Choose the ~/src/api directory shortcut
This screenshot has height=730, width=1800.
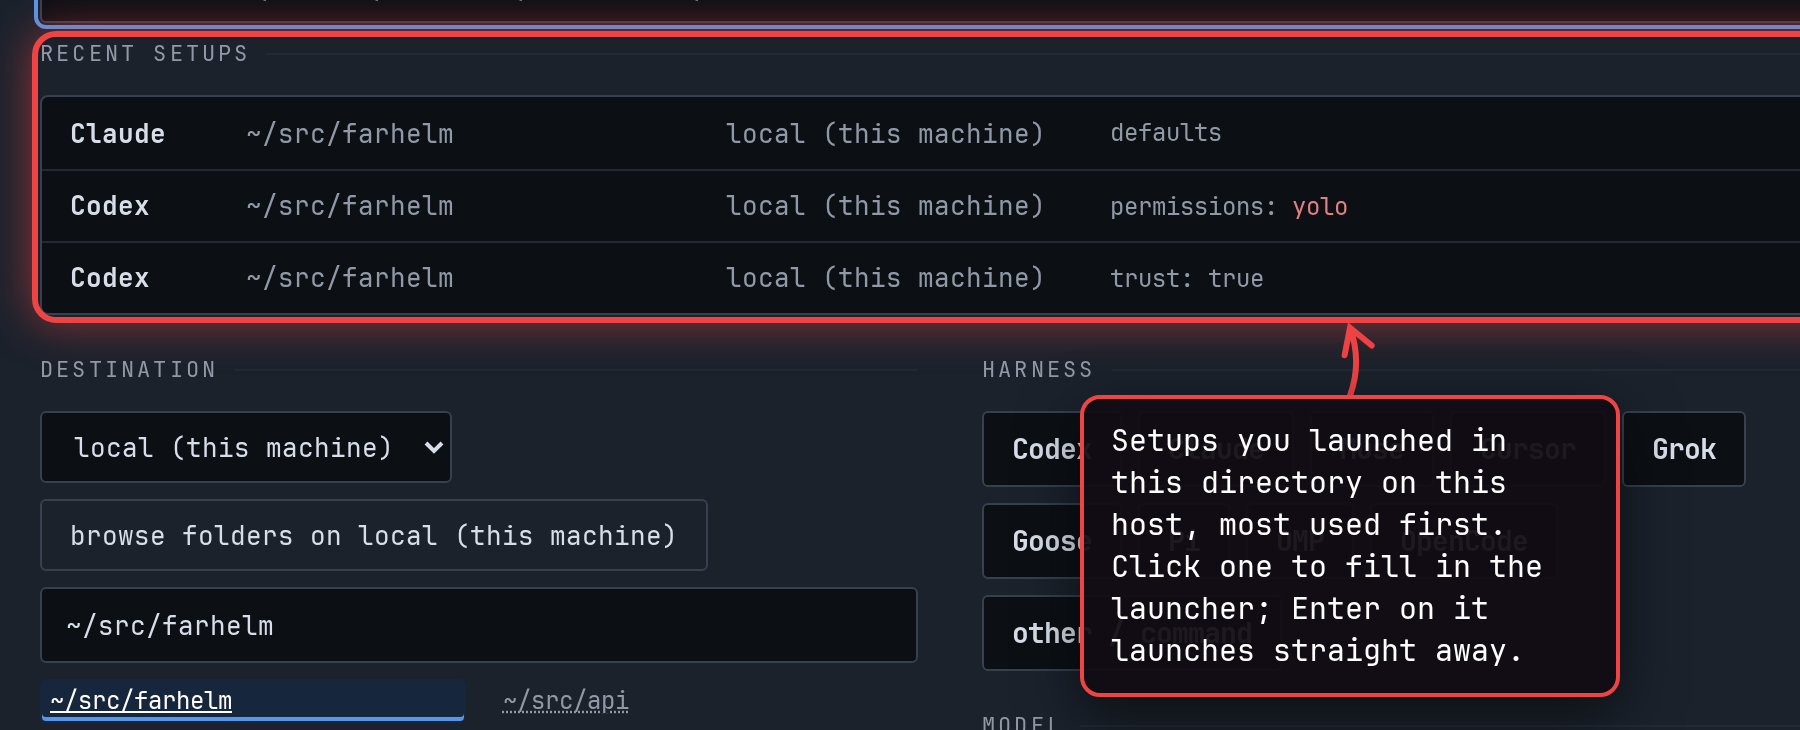(x=566, y=701)
